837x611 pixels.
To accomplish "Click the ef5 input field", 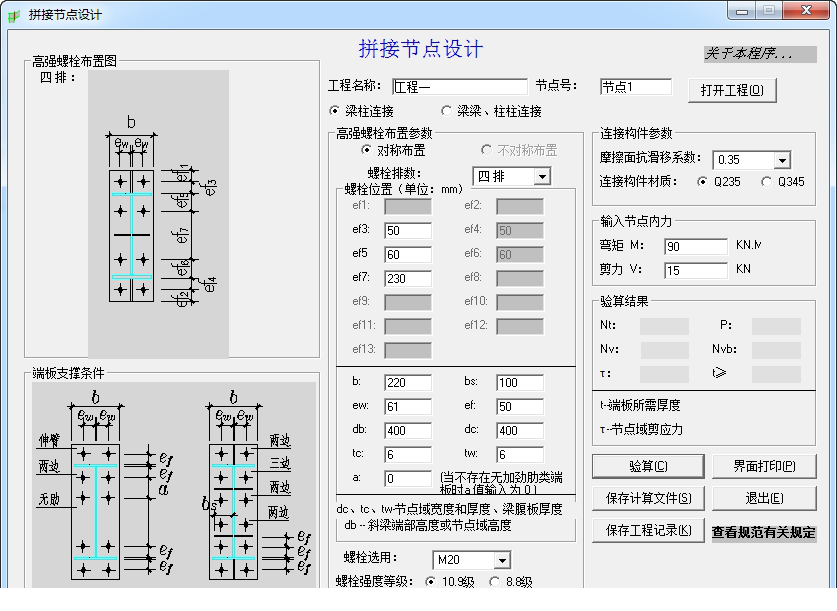I will [x=408, y=255].
